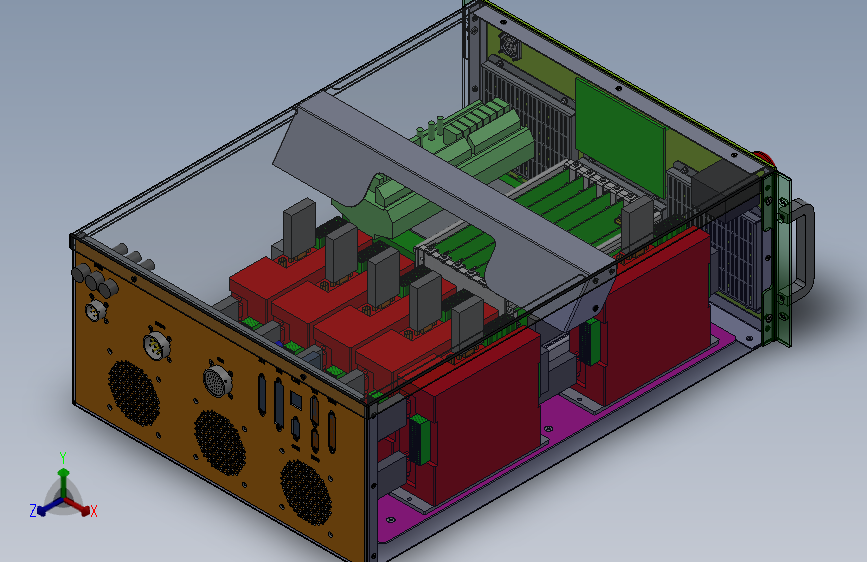Pick the dark green board on the rear wall
Viewport: 867px width, 562px height.
pos(620,136)
